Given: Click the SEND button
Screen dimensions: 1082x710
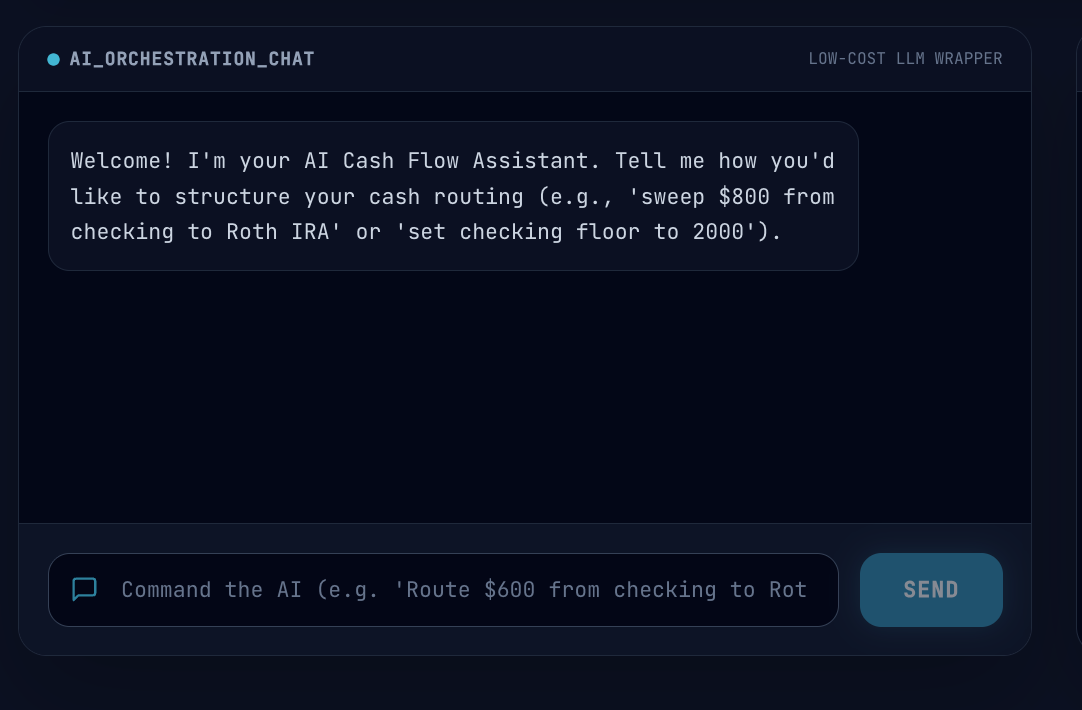Looking at the screenshot, I should click(931, 590).
